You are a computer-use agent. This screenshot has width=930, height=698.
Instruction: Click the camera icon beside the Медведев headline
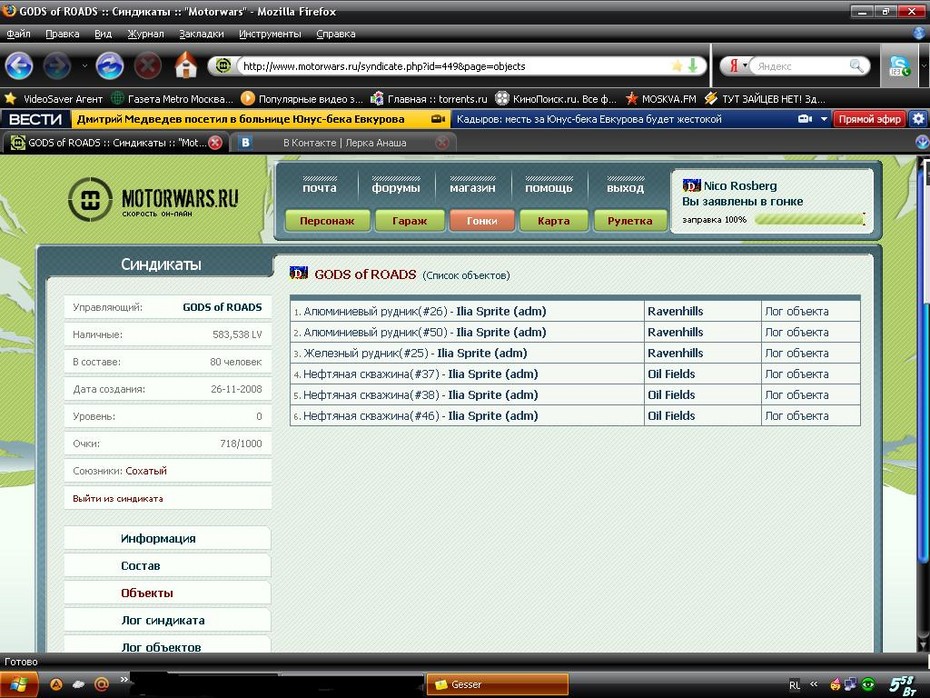tap(438, 119)
